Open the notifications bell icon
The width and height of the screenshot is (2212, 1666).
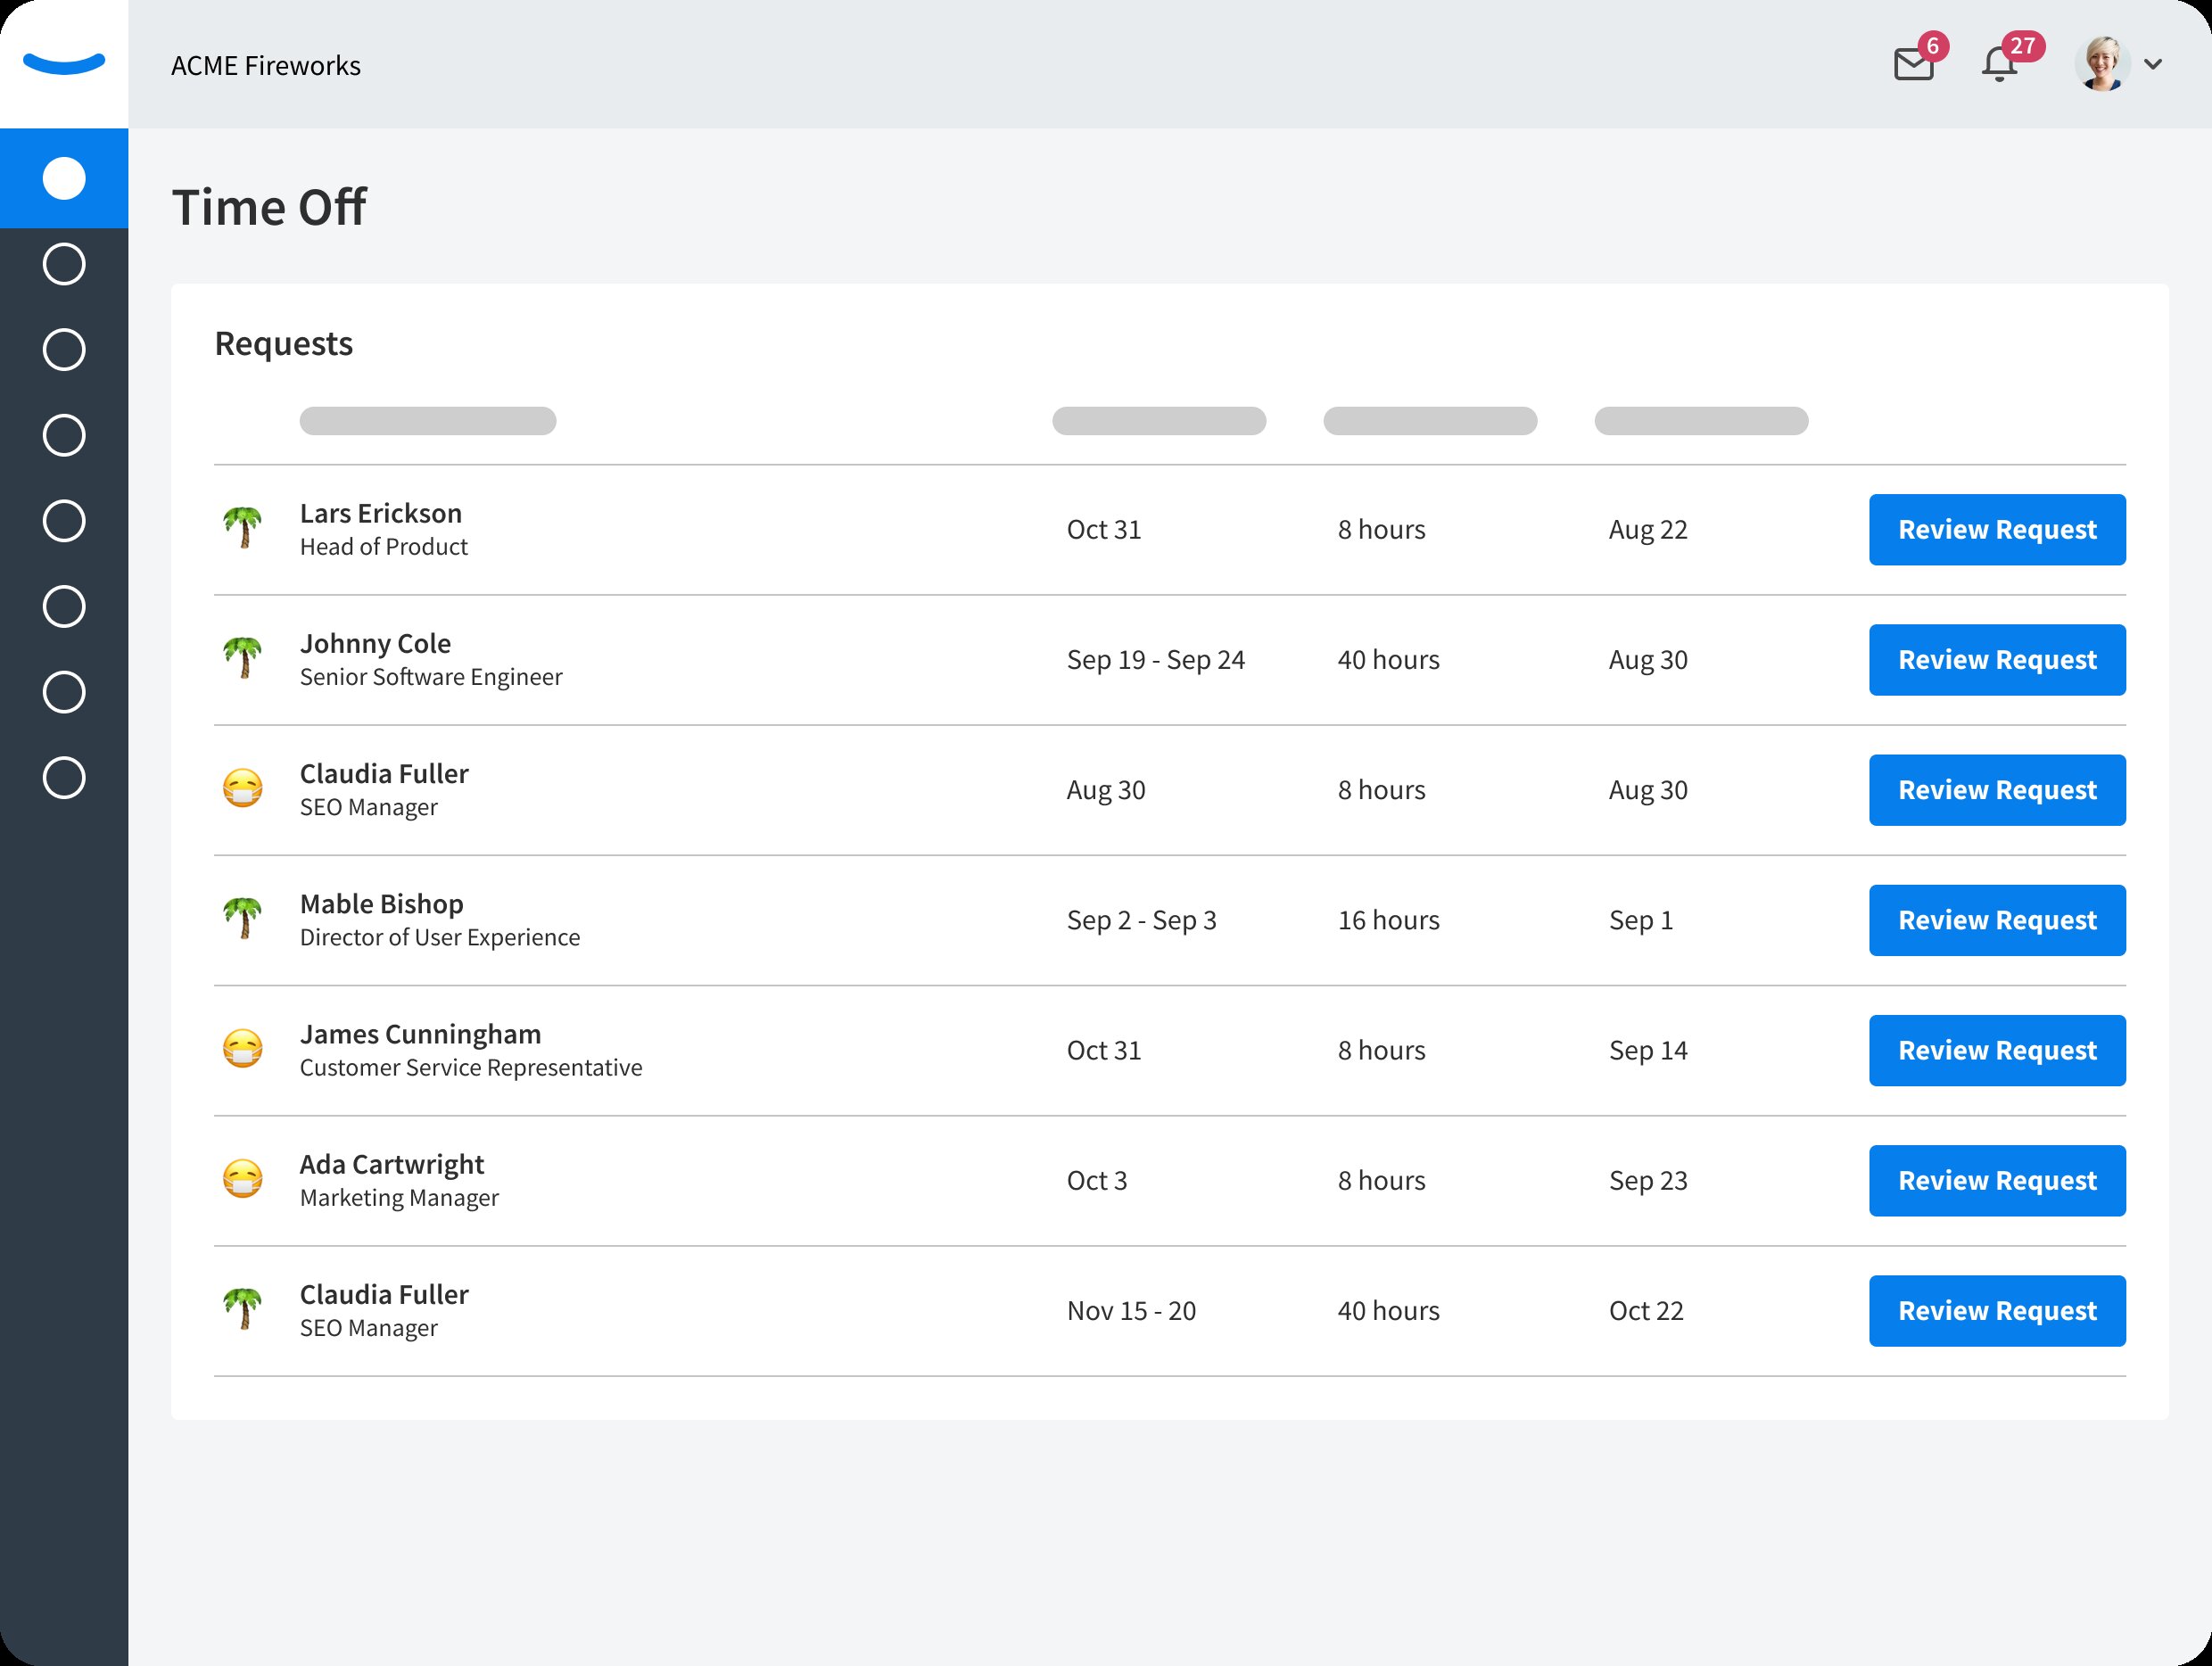[x=1998, y=65]
